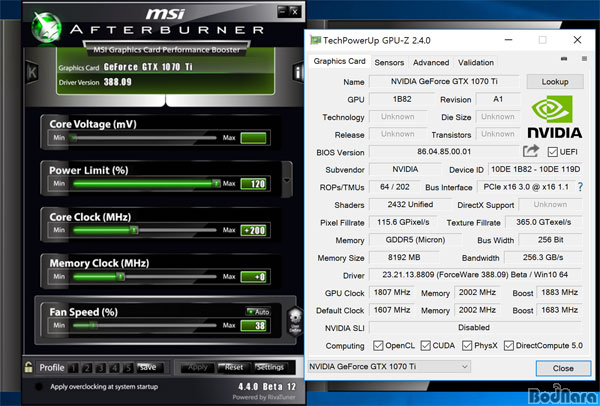Toggle apply overclocking at system startup
The image size is (600, 406).
coord(39,386)
